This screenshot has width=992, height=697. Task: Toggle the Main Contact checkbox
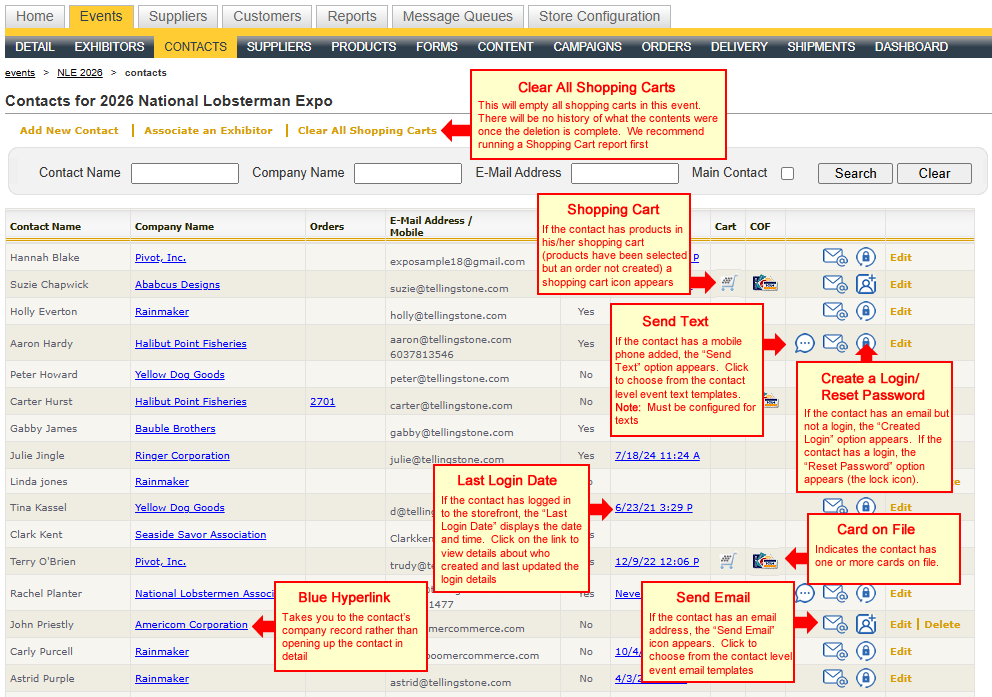788,174
